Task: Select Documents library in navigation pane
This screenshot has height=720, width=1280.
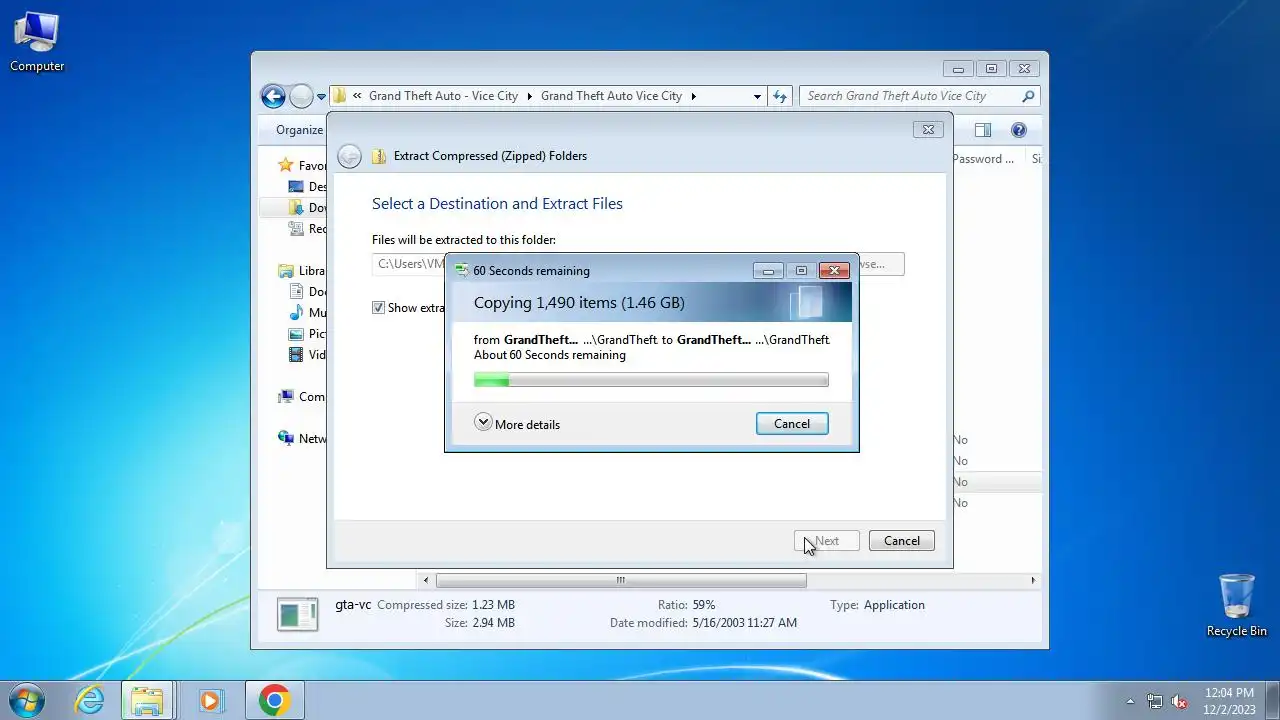Action: 308,291
